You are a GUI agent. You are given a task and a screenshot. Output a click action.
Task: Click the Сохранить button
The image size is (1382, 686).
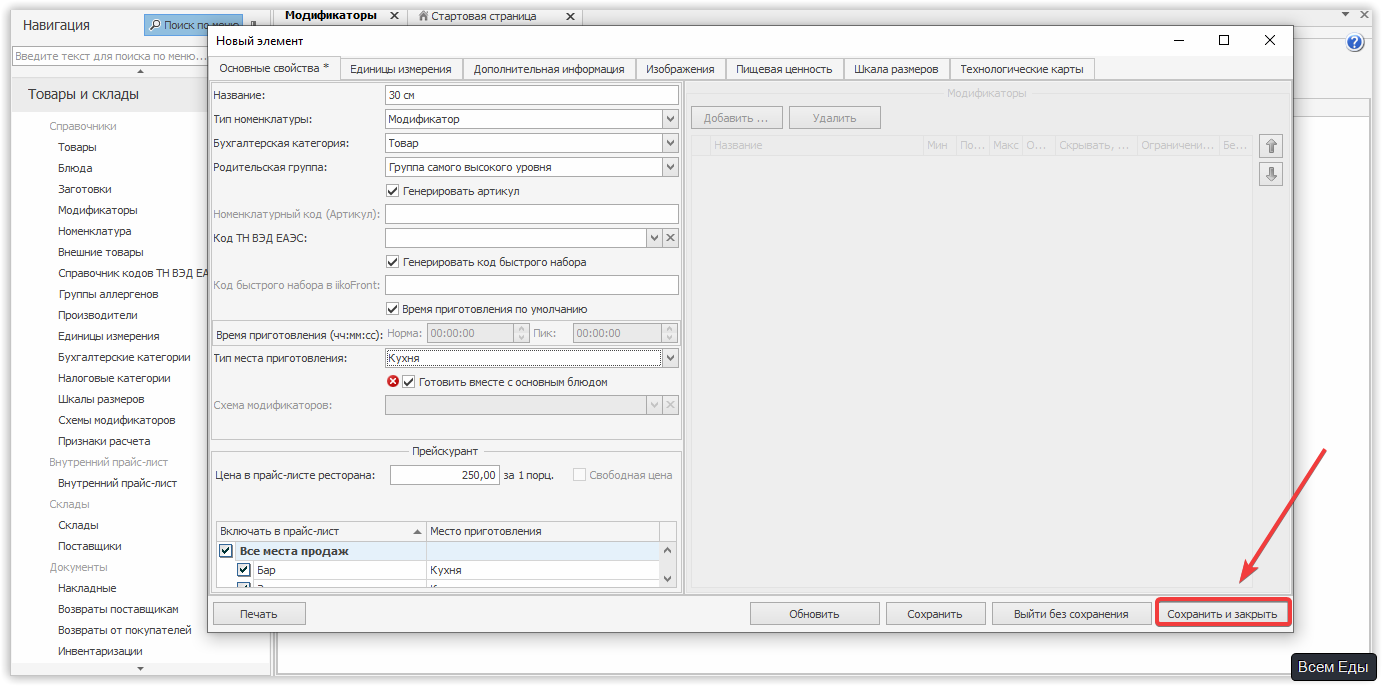[x=935, y=614]
